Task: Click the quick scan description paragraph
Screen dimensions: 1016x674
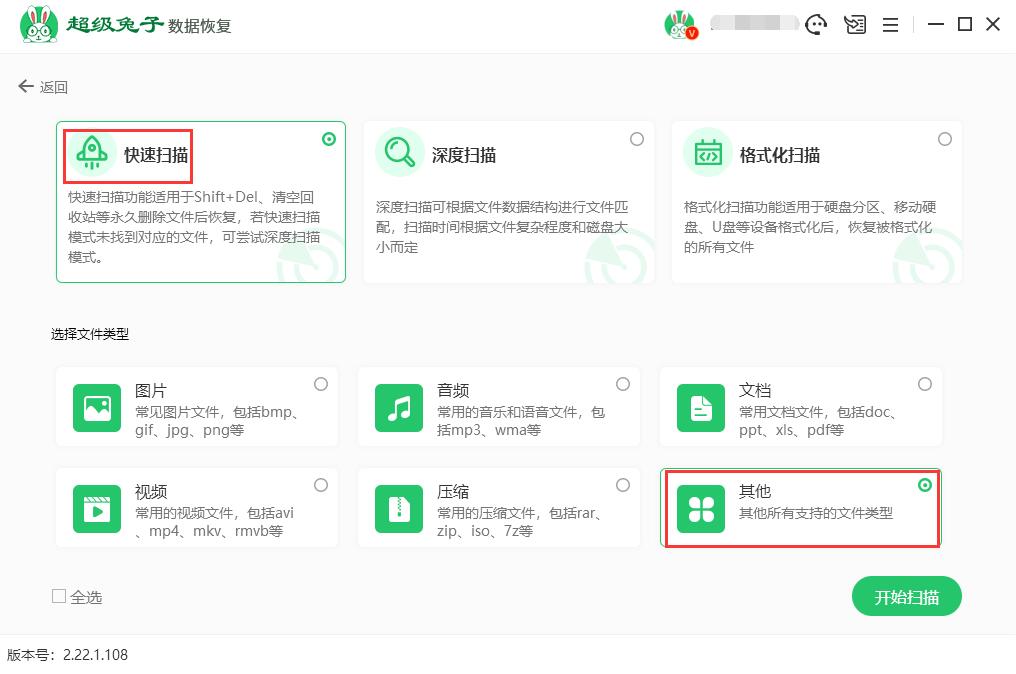Action: 194,227
